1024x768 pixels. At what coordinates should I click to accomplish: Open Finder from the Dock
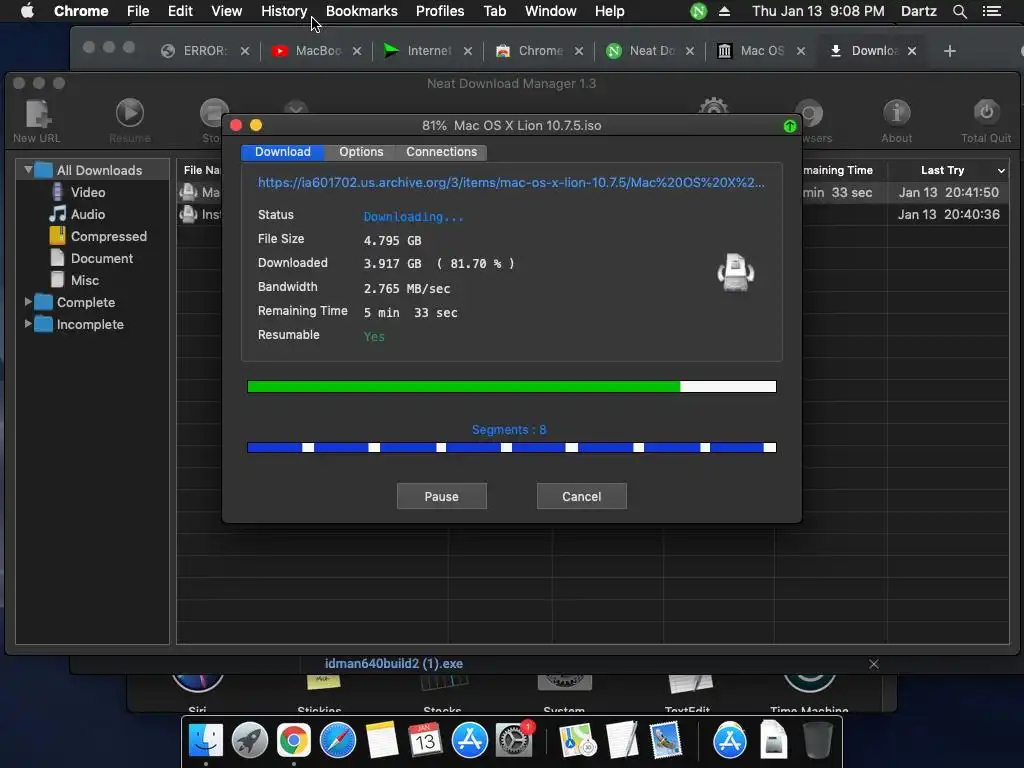[206, 740]
